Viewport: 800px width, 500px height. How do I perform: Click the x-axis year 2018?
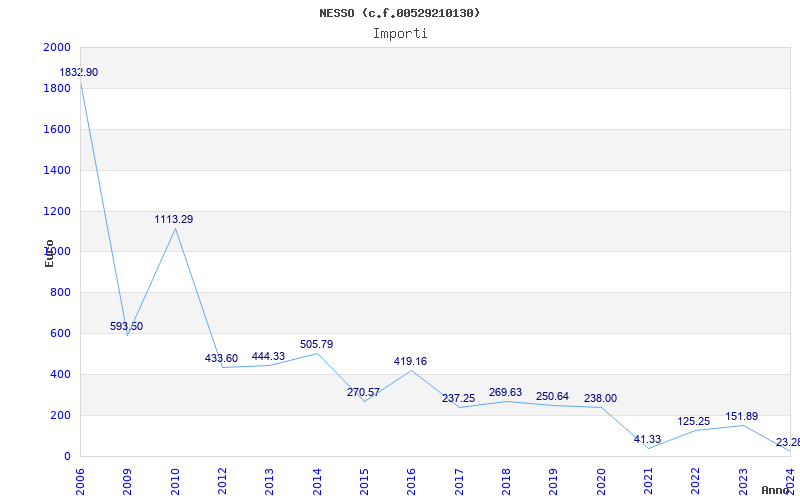pyautogui.click(x=506, y=482)
